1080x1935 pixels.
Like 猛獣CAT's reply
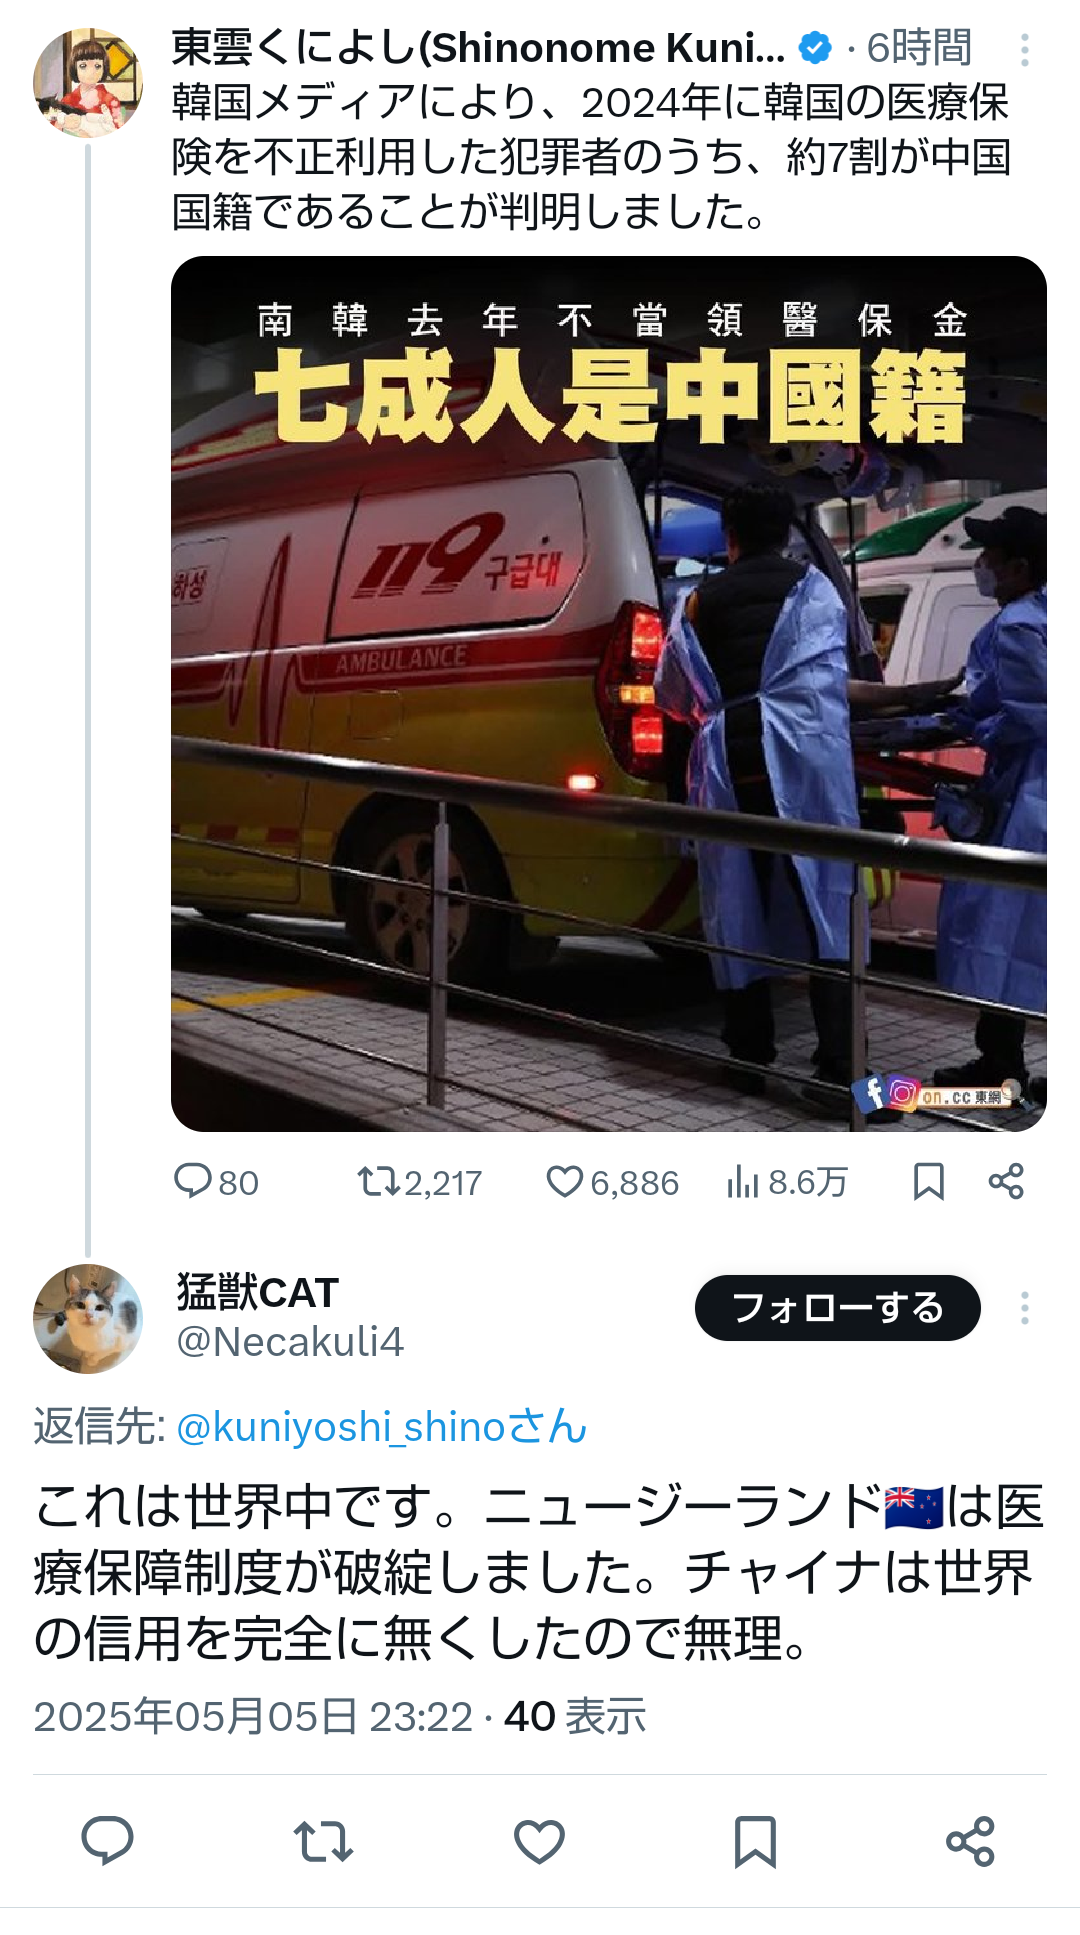click(539, 1841)
